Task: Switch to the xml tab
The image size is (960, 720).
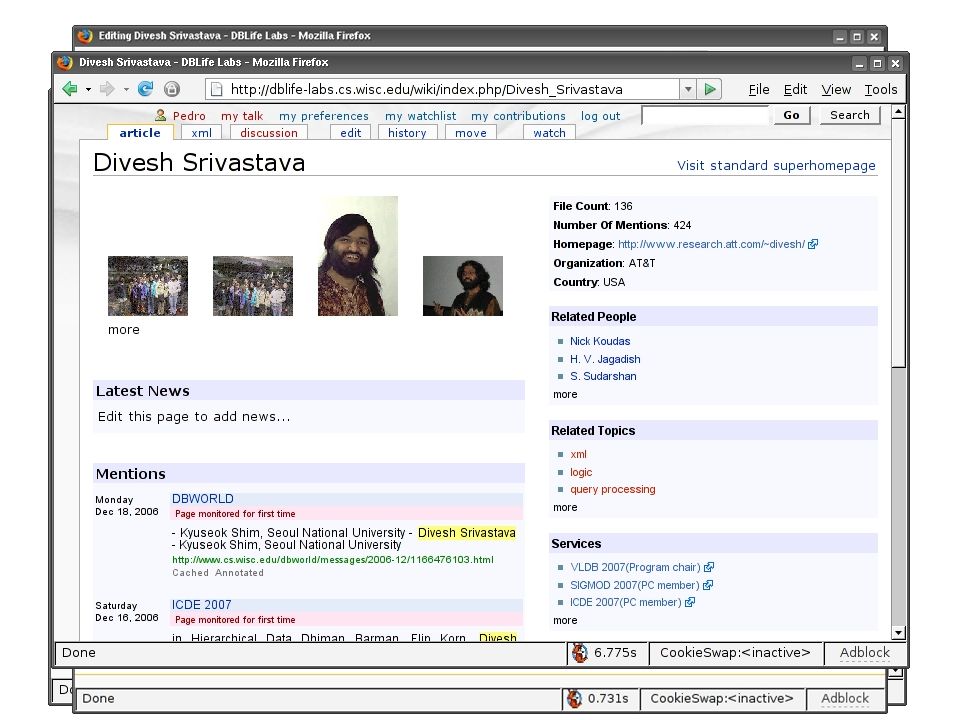Action: tap(201, 133)
